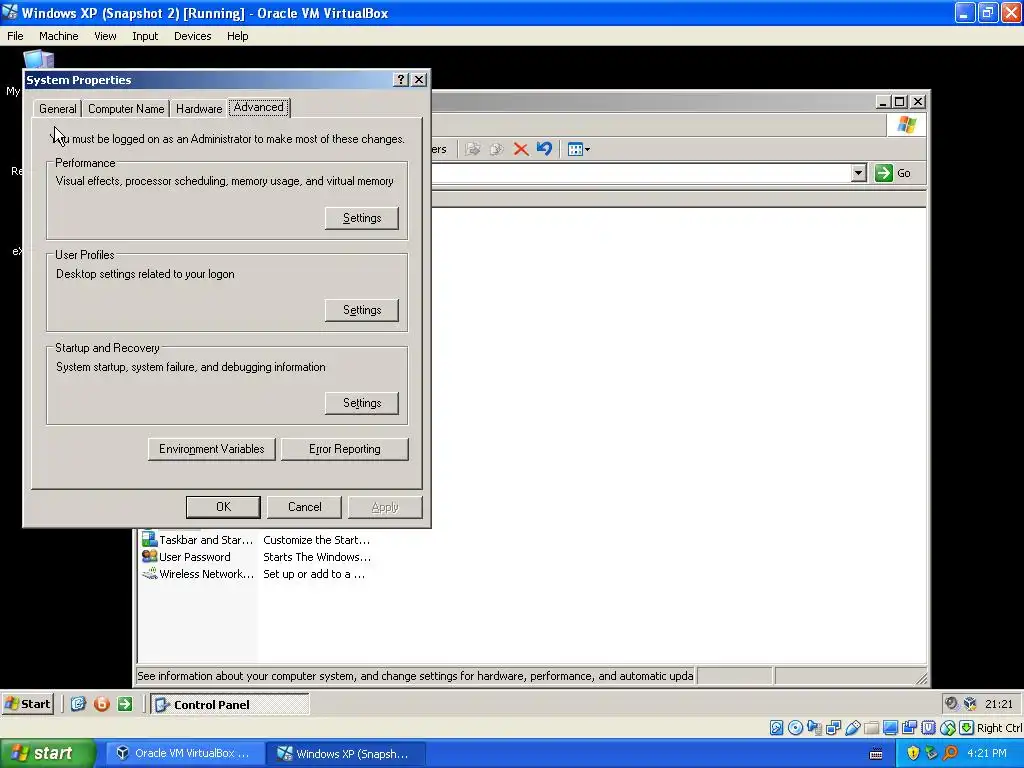This screenshot has width=1024, height=768.
Task: Click Internet Explorer quick launch icon in guest
Action: [78, 704]
